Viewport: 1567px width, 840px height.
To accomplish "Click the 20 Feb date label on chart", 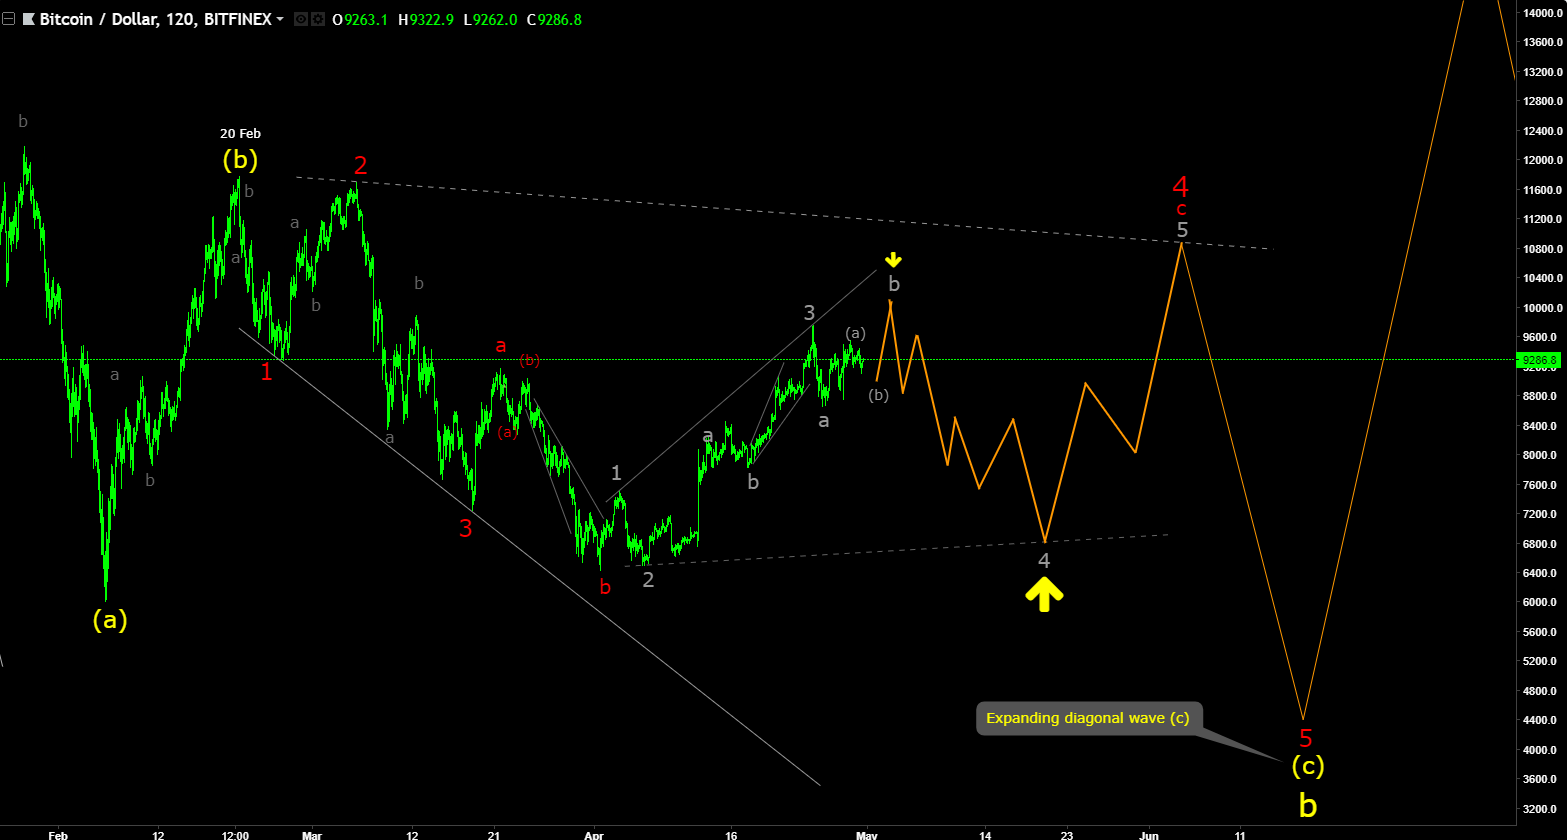I will pyautogui.click(x=241, y=133).
